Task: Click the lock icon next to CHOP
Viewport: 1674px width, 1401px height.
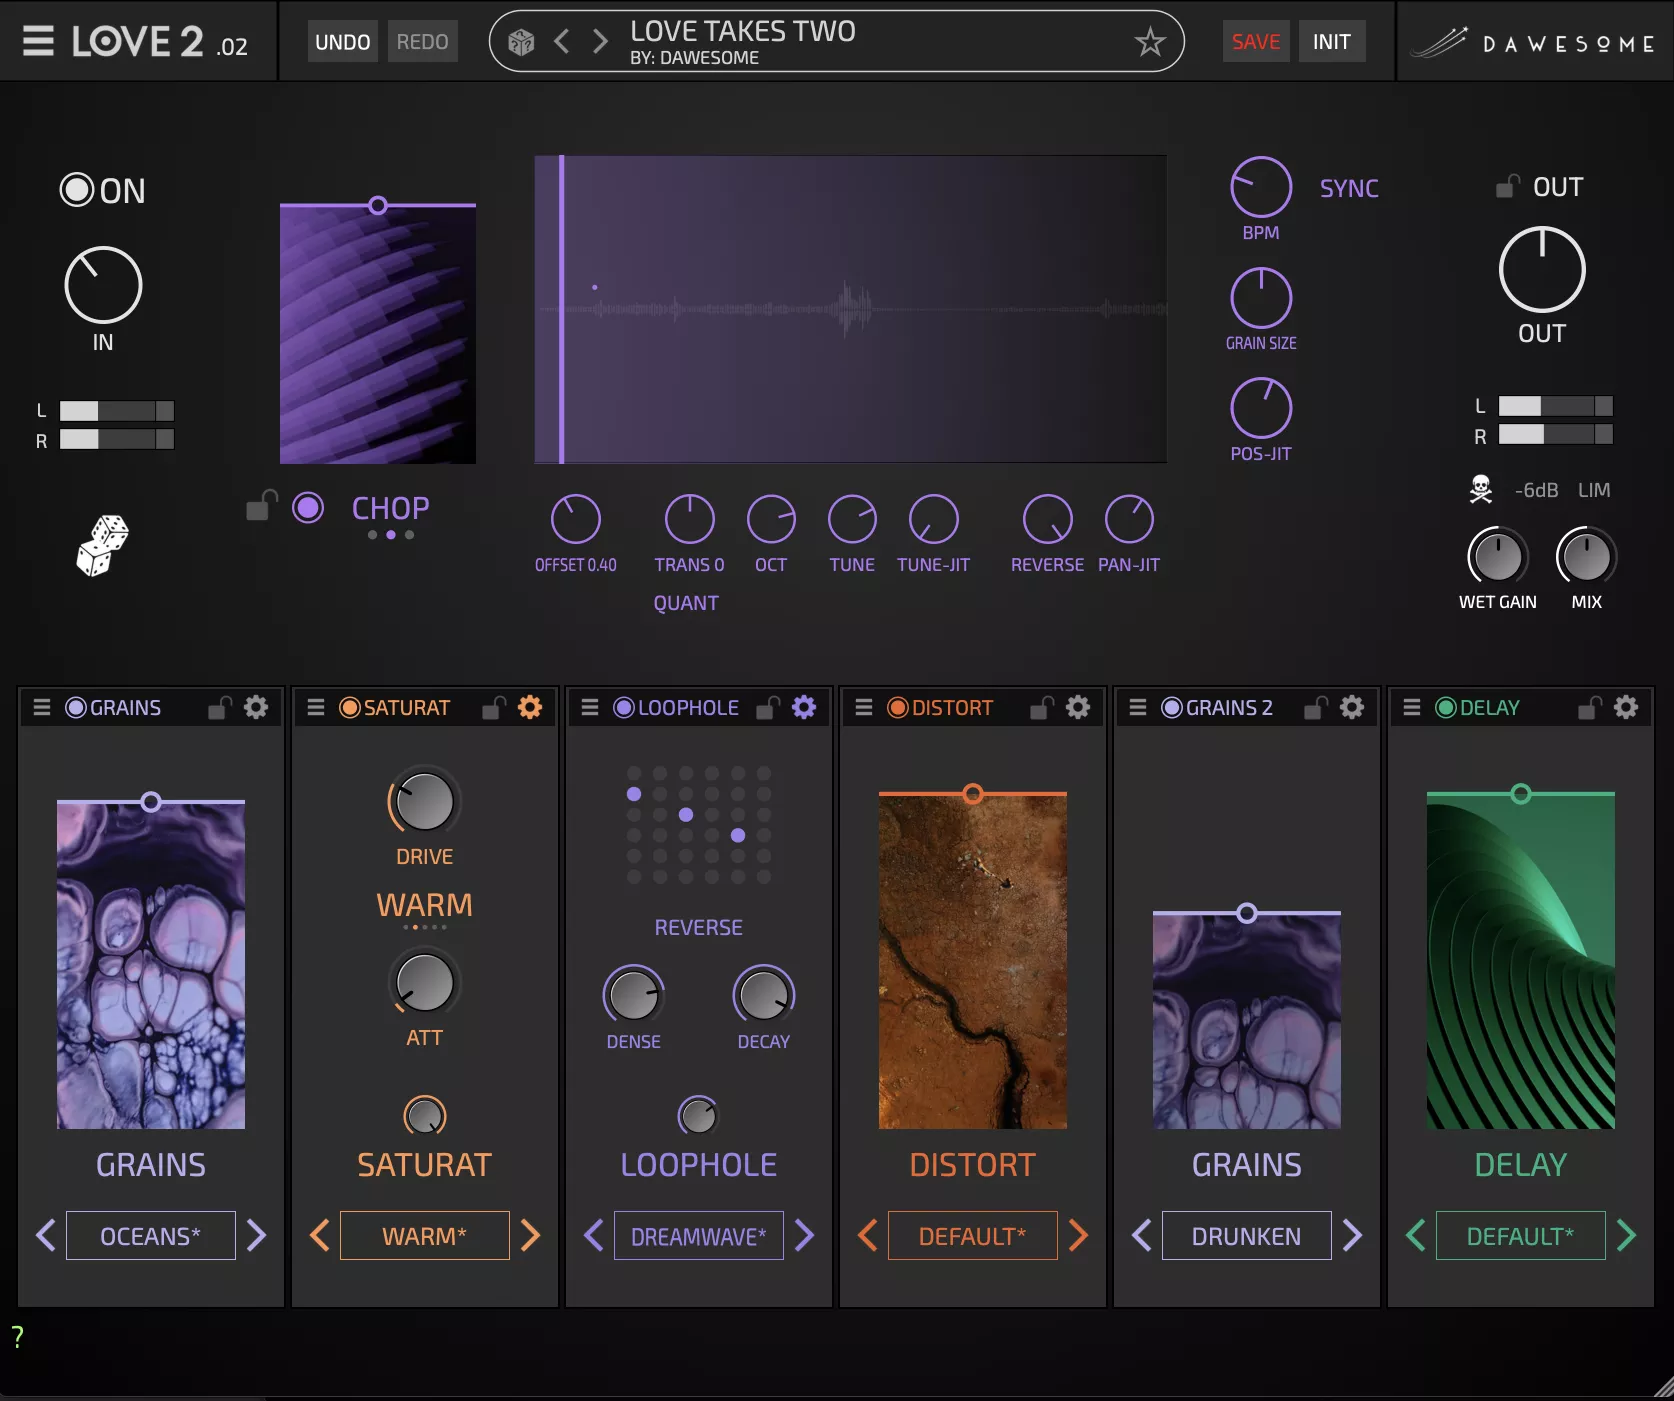Action: click(262, 508)
